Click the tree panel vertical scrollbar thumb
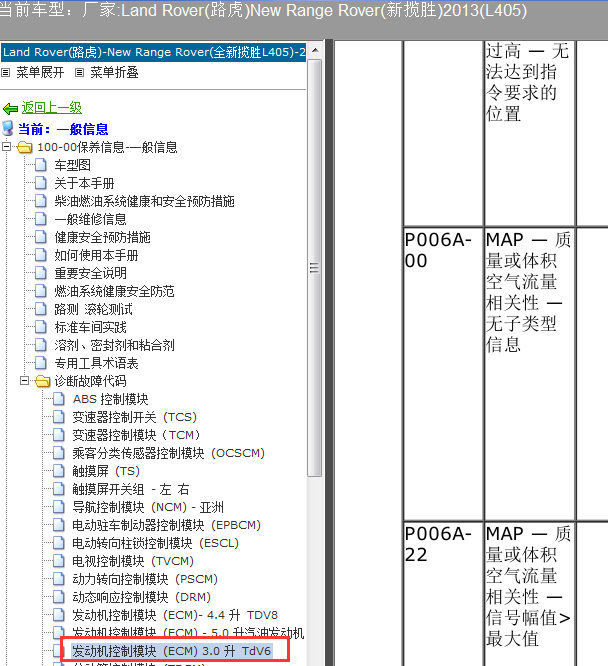Screen dimensions: 608x666 314,268
